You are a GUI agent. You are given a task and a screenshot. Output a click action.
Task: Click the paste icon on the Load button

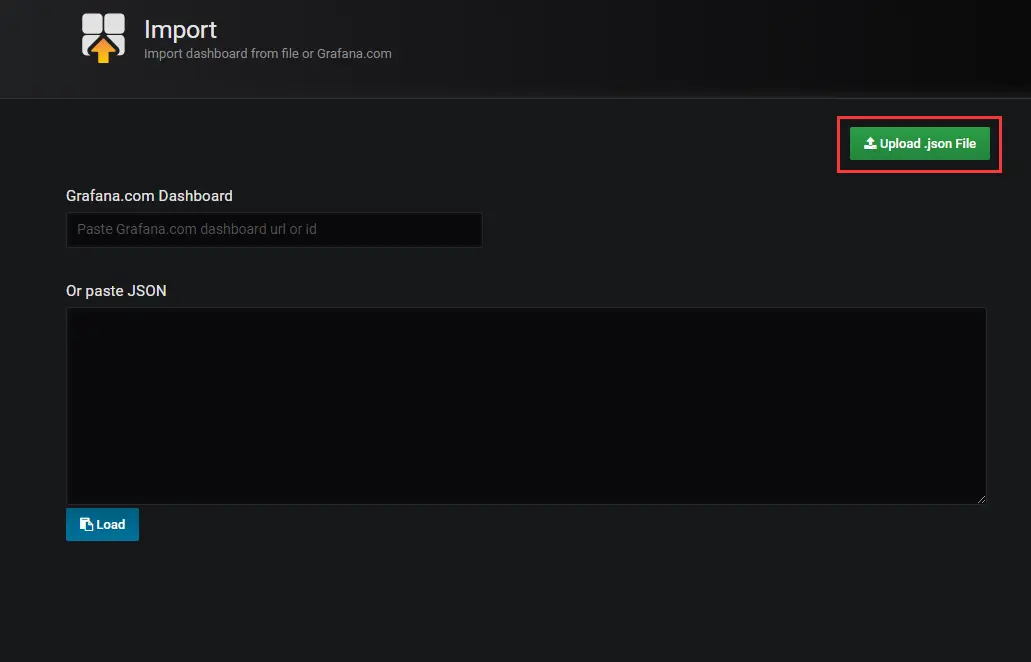coord(86,524)
